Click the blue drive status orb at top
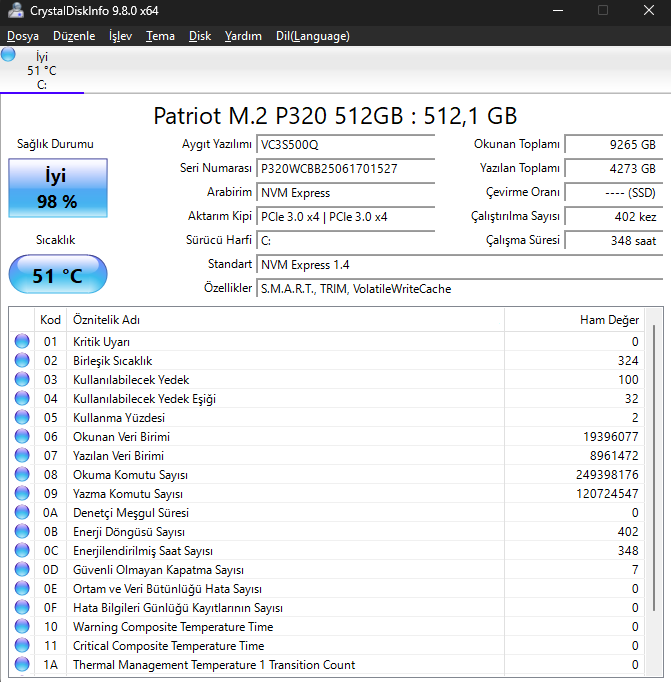 (8, 54)
